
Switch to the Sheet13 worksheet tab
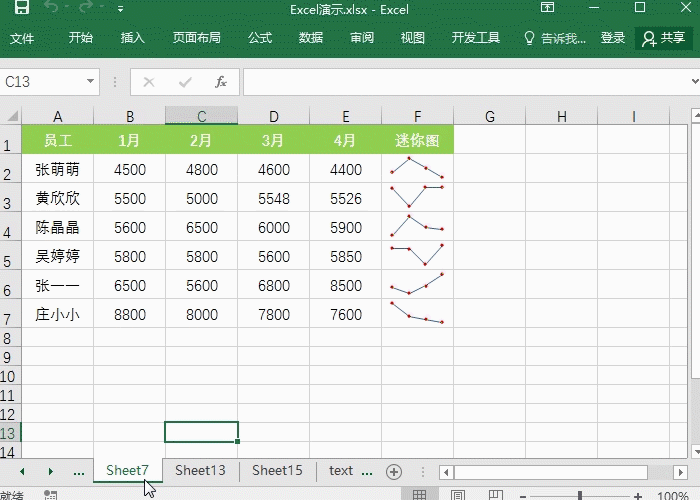pyautogui.click(x=200, y=470)
